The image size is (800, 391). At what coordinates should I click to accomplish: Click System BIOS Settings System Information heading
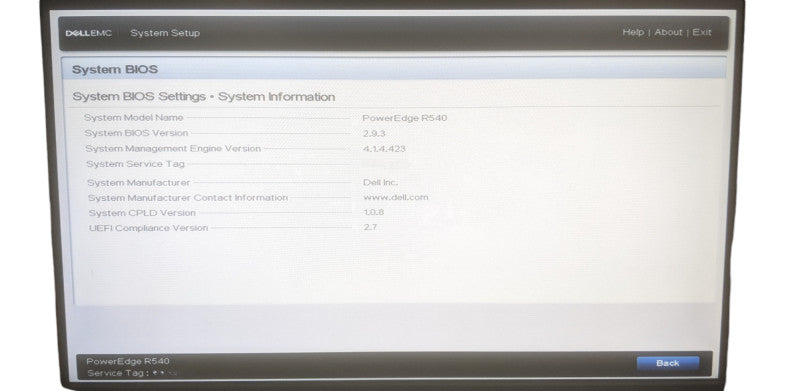click(x=204, y=96)
